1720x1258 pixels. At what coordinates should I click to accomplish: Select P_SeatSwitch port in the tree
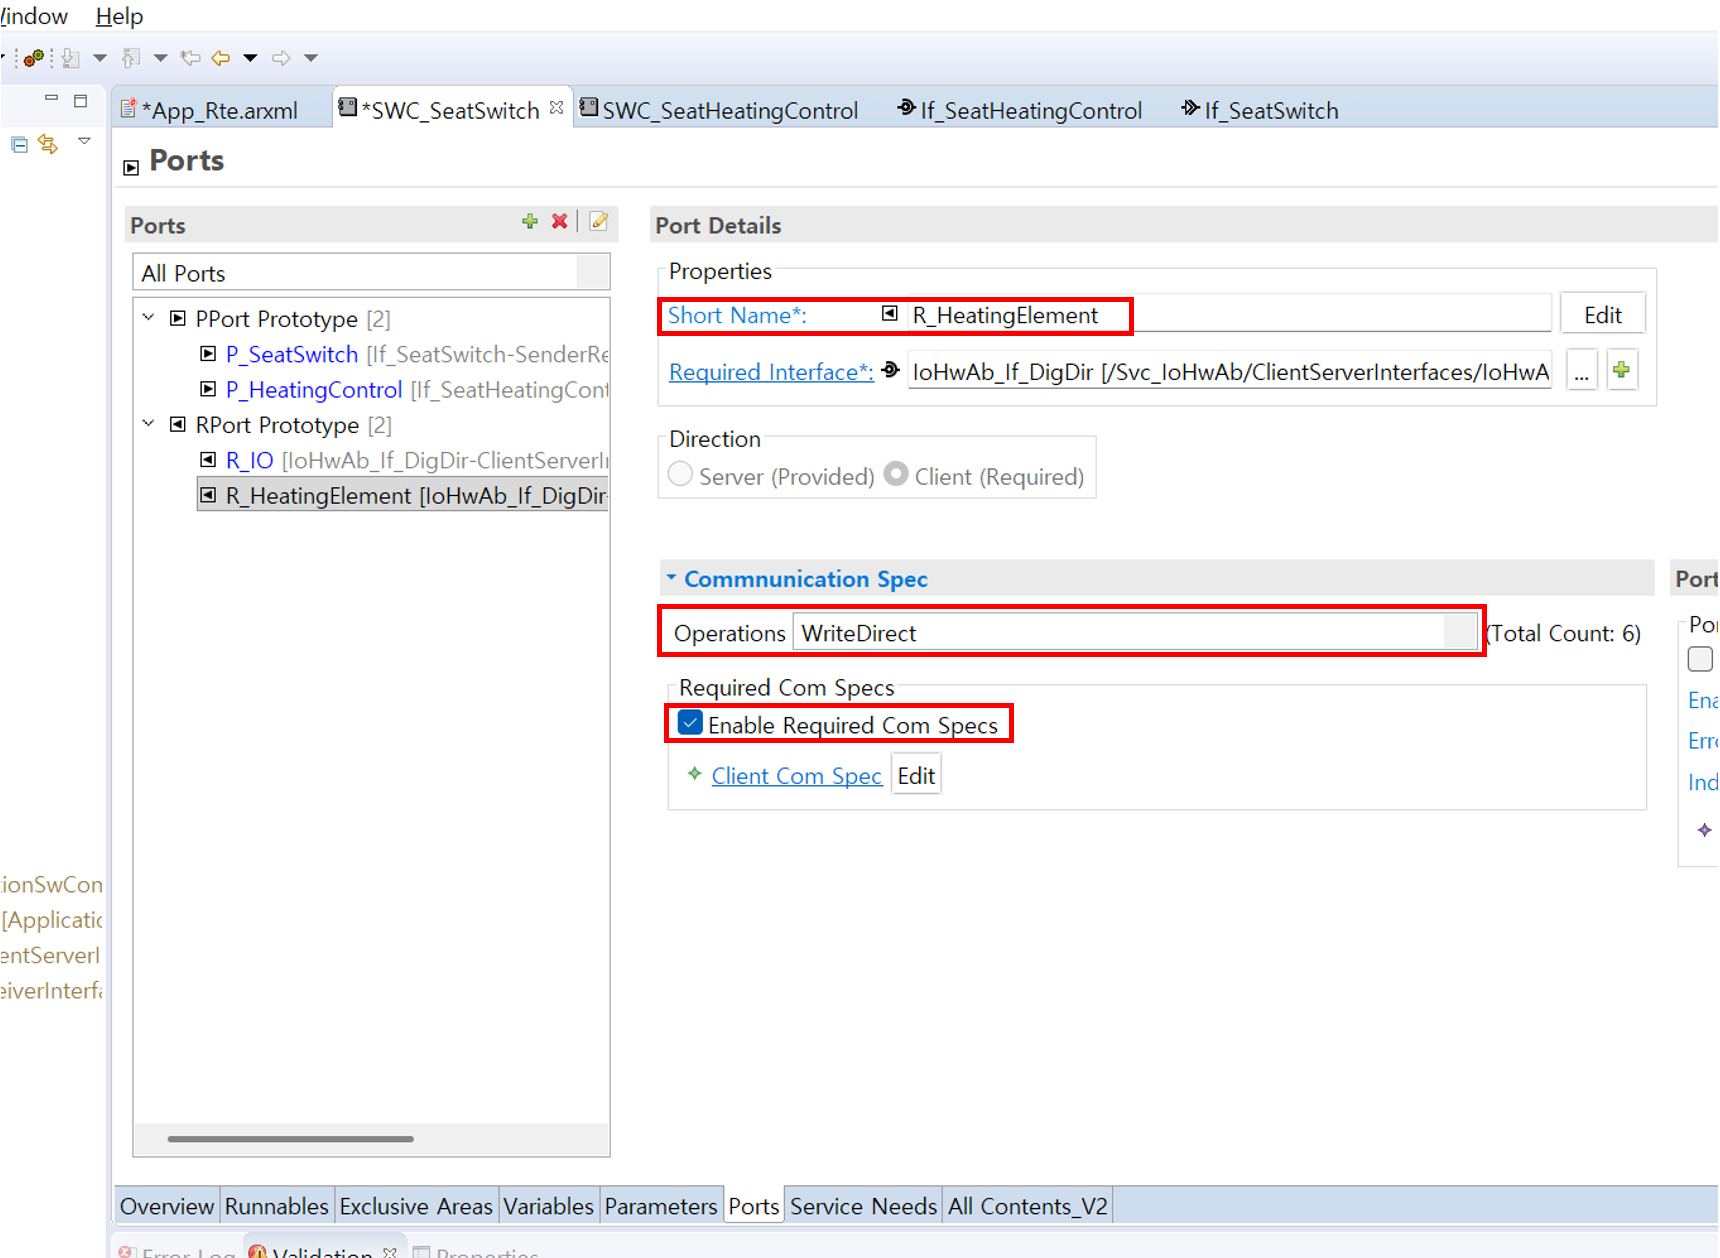(x=292, y=354)
